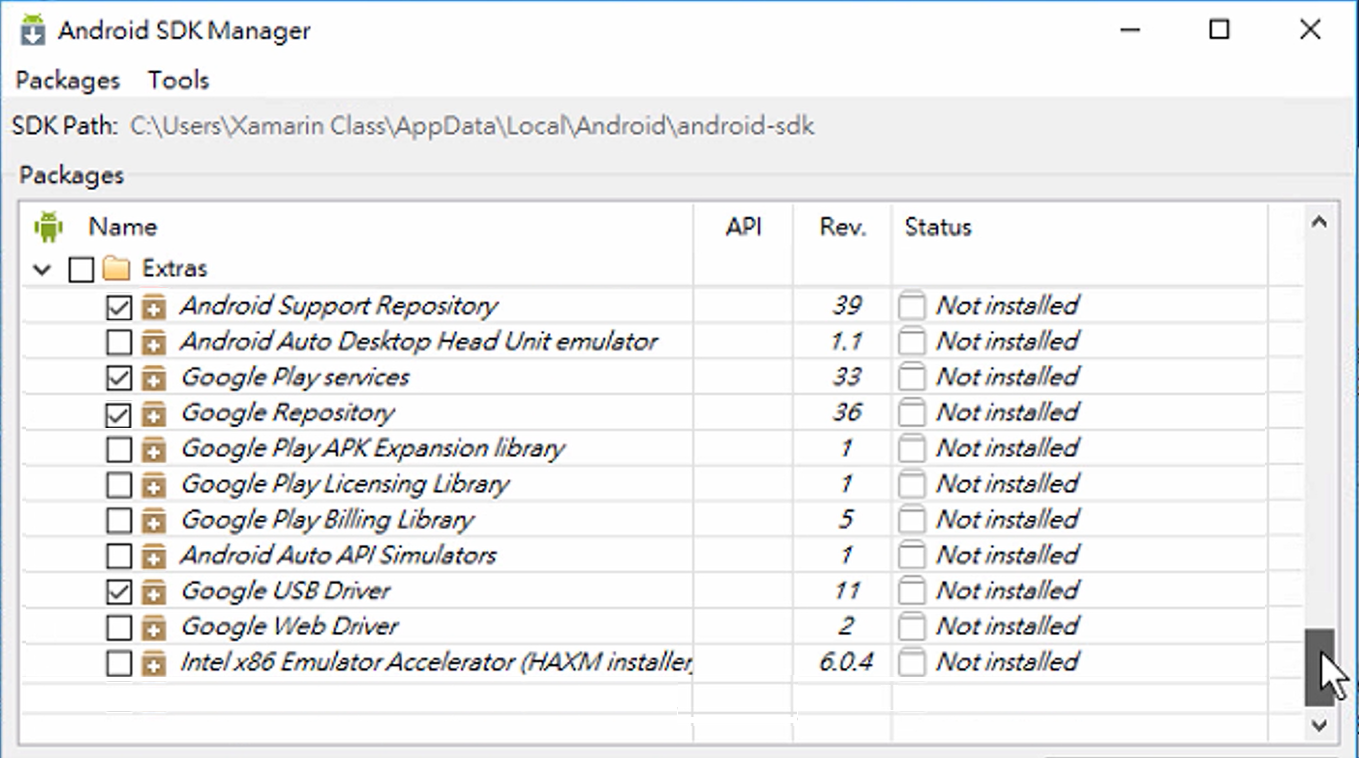The width and height of the screenshot is (1359, 758).
Task: Click status icon for Android Support Repository
Action: point(911,306)
